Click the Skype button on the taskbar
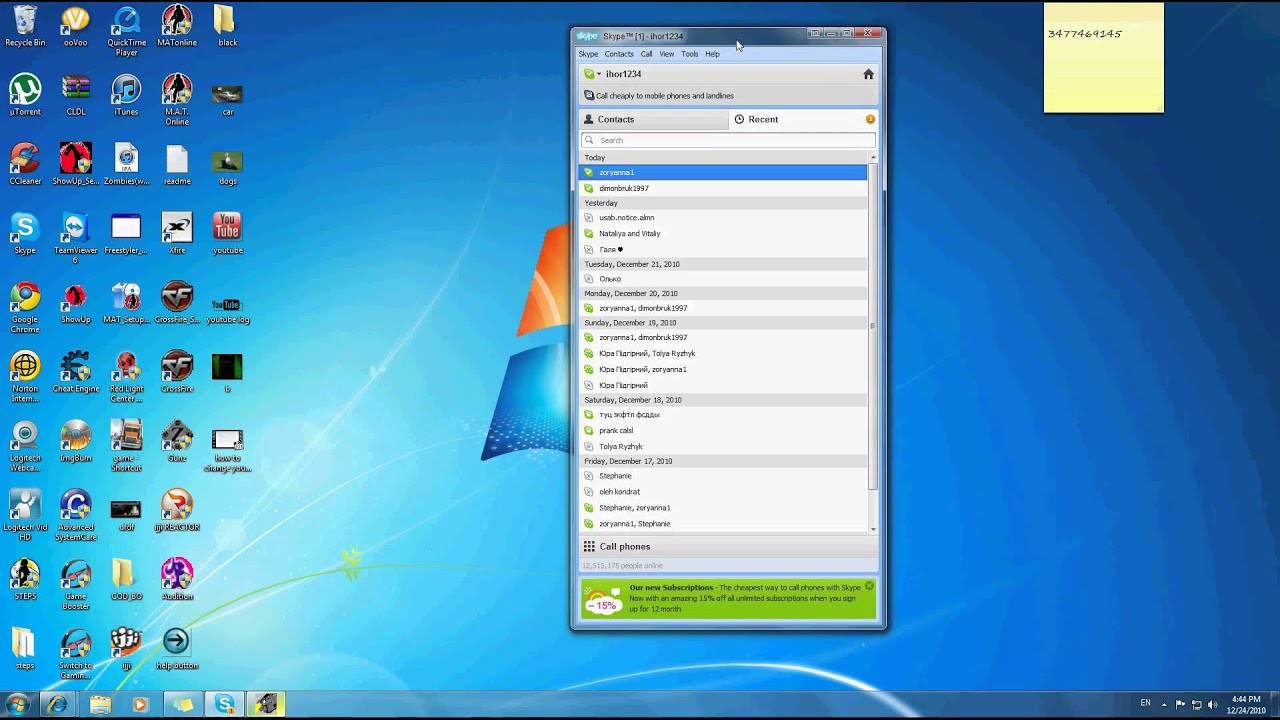This screenshot has width=1280, height=720. [224, 705]
